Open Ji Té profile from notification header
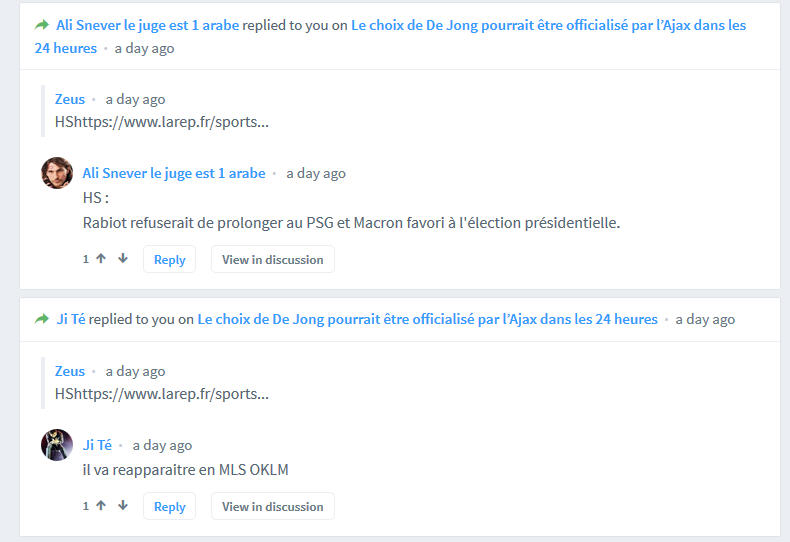The height and width of the screenshot is (542, 790). pos(71,319)
